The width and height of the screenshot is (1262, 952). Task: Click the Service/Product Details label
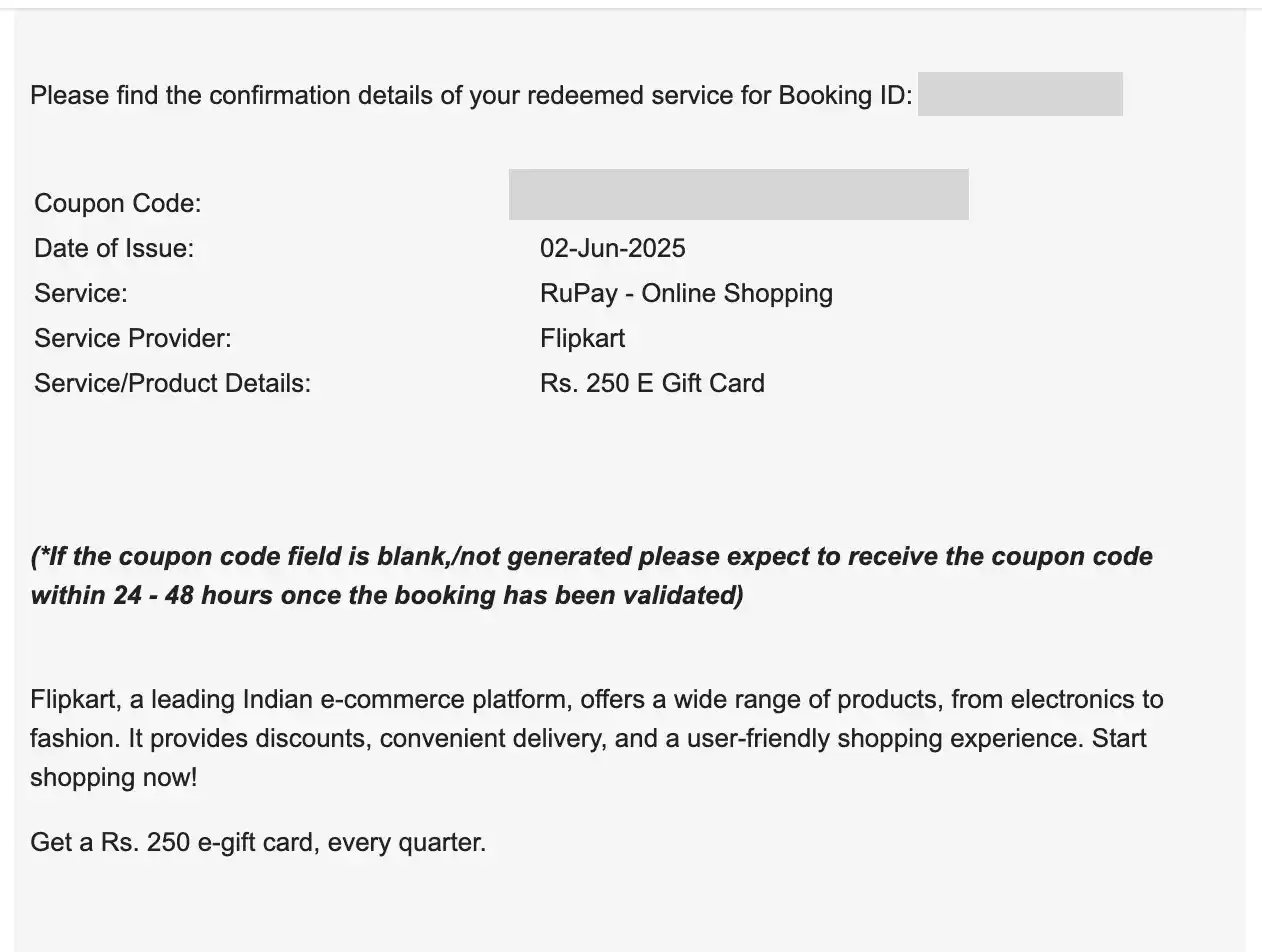pos(173,383)
